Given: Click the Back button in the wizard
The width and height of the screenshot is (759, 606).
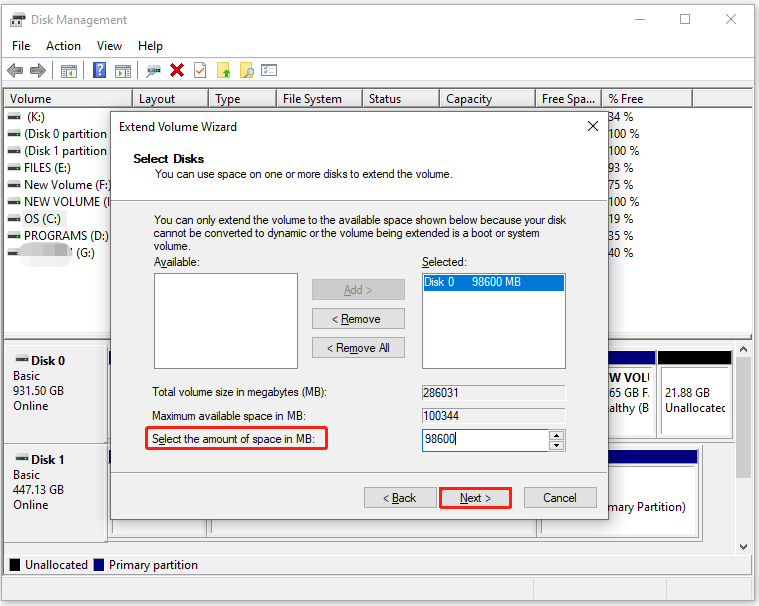Looking at the screenshot, I should [400, 498].
